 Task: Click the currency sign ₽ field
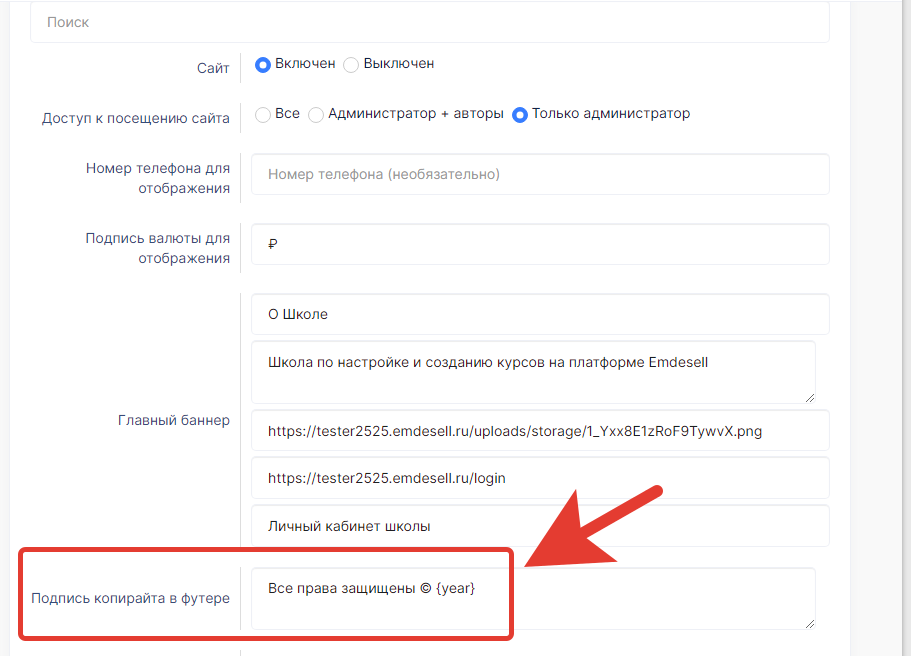pyautogui.click(x=540, y=244)
